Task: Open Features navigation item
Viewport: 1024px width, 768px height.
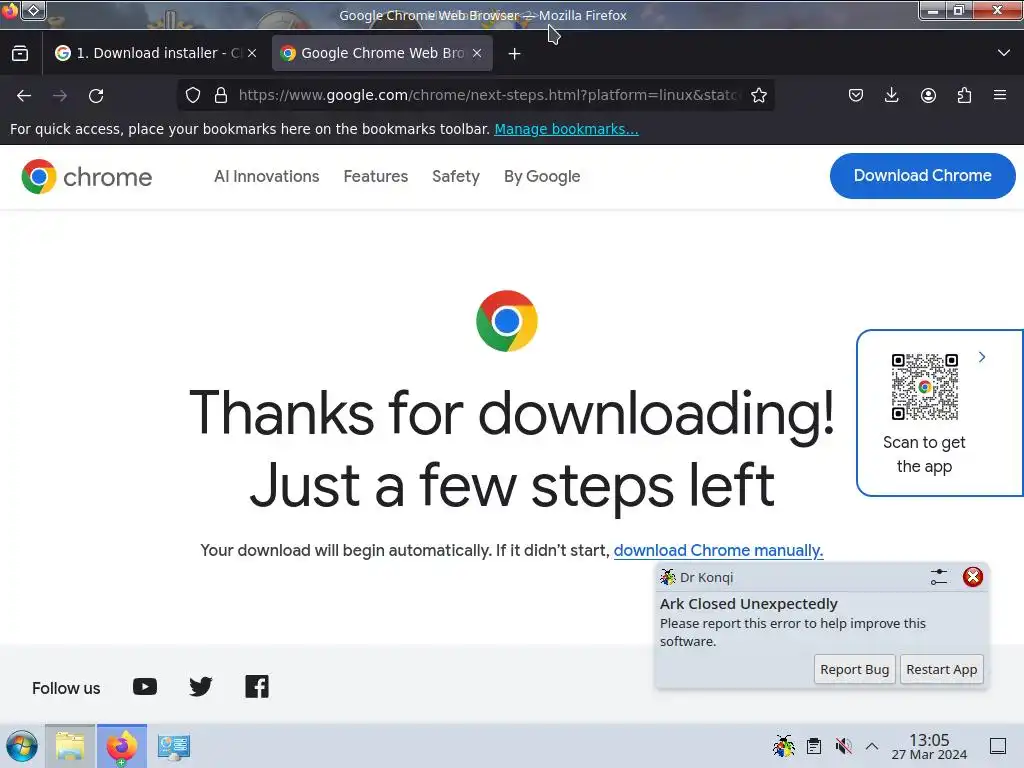Action: 376,177
